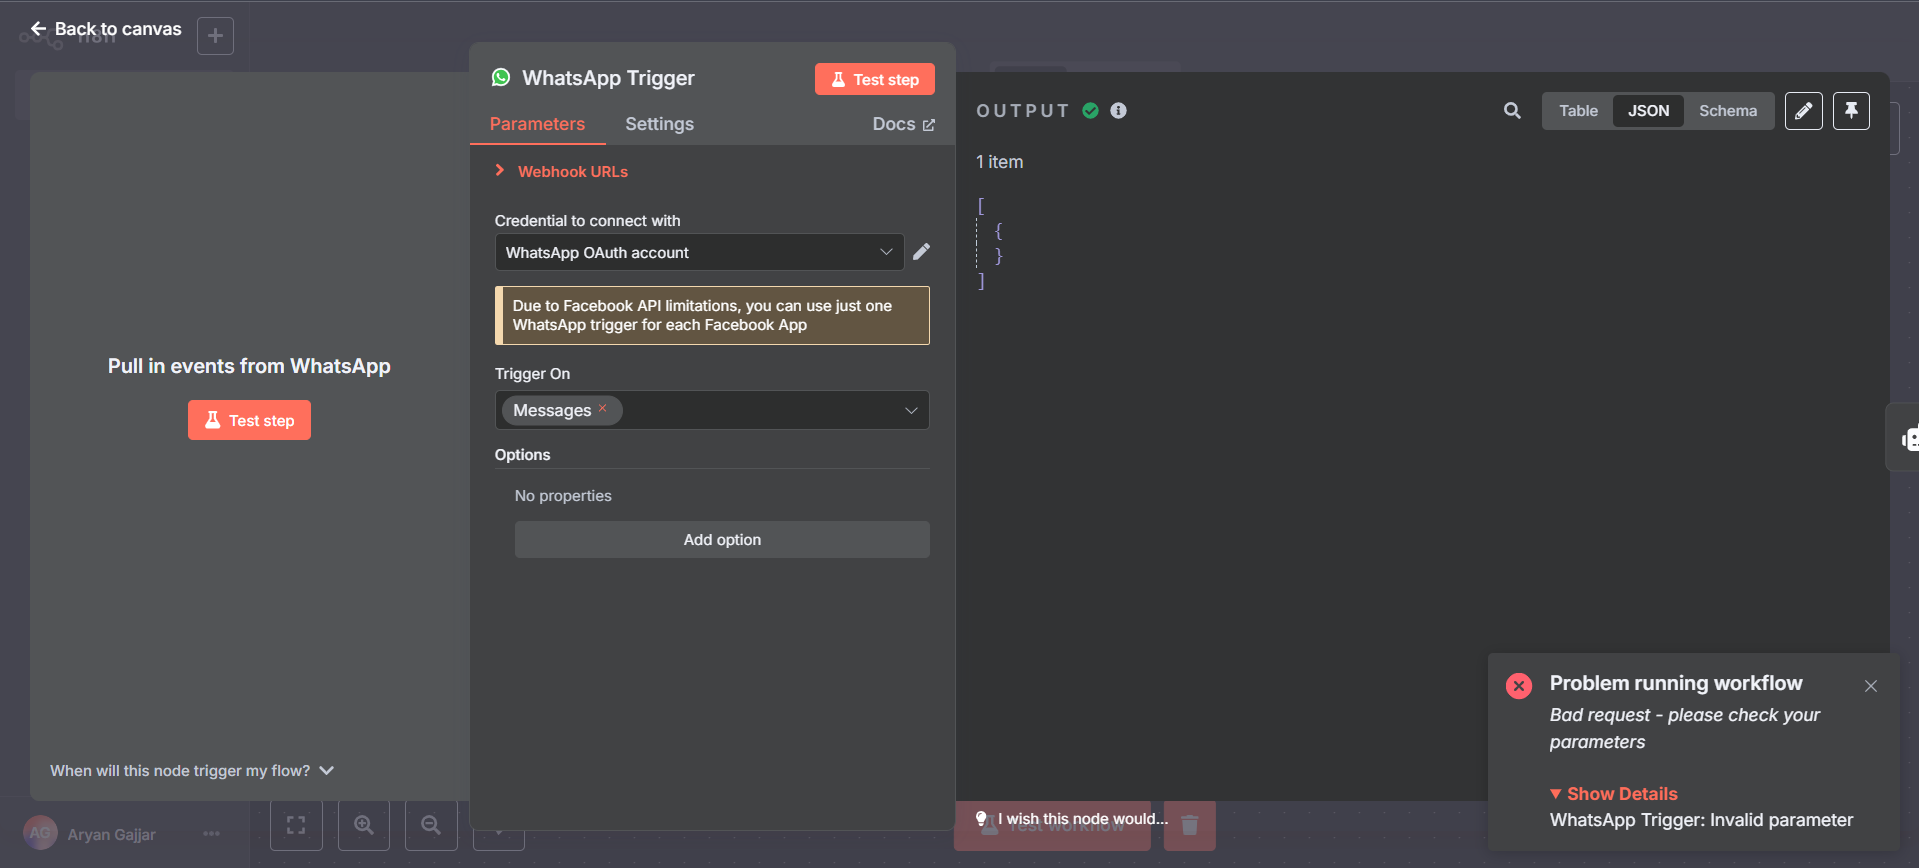This screenshot has height=868, width=1919.
Task: Pin the output data
Action: [1851, 111]
